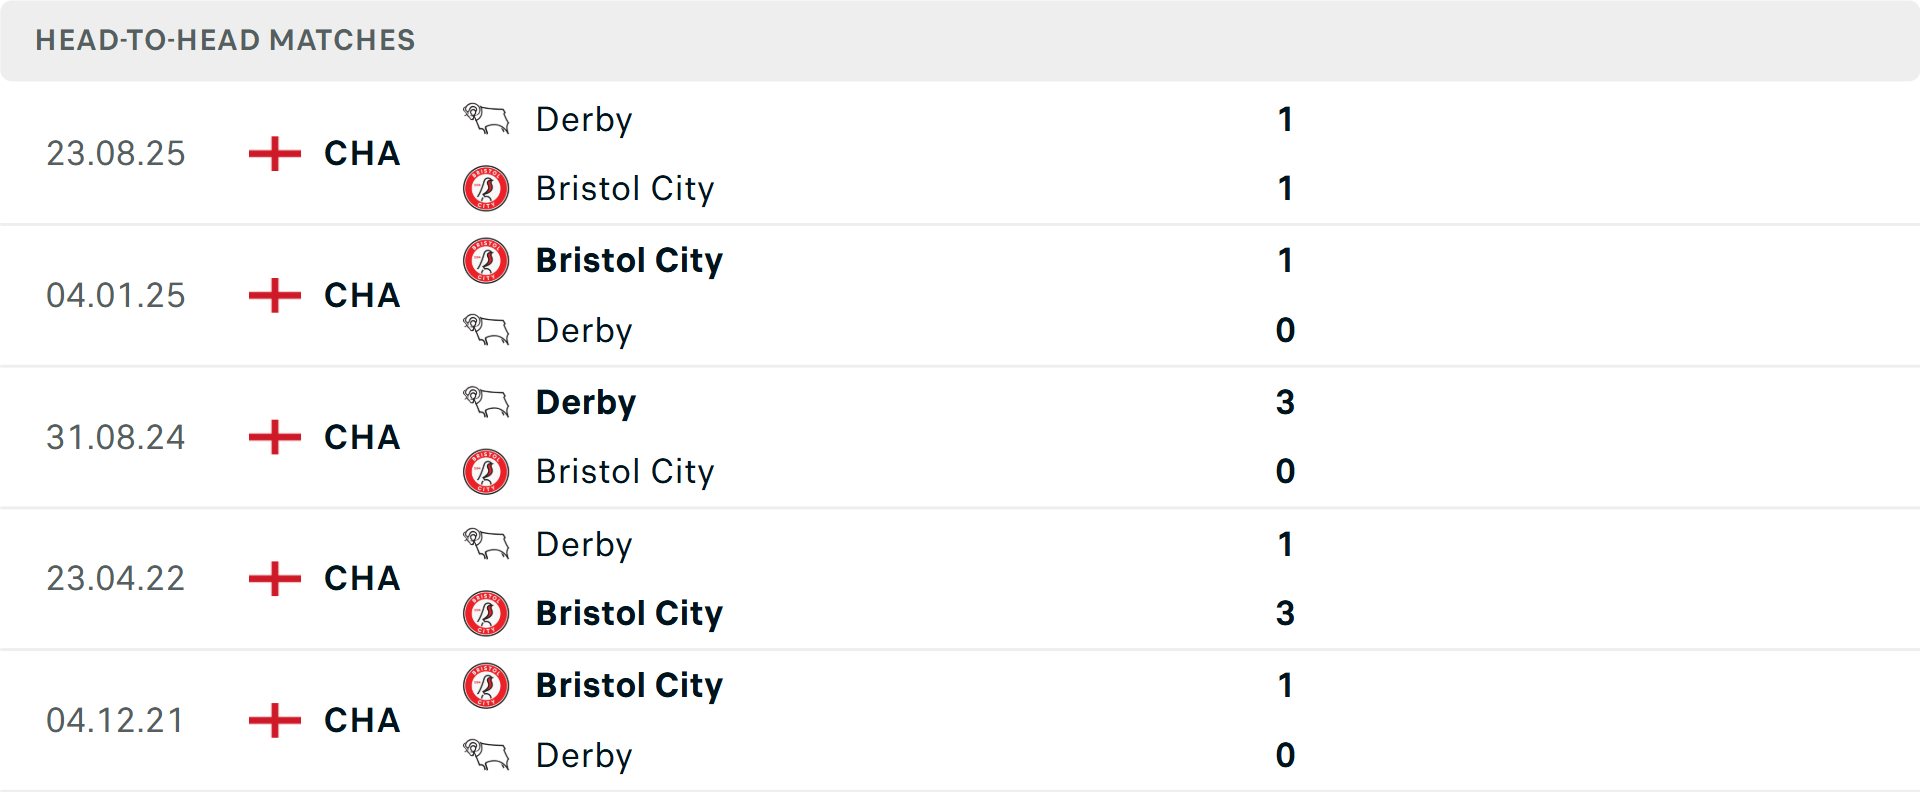Click the England flag next to the 23.08.25 date
This screenshot has height=792, width=1920.
pyautogui.click(x=272, y=154)
